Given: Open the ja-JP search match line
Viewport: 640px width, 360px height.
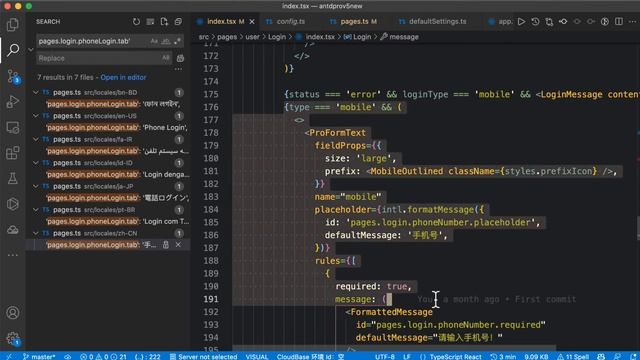Looking at the screenshot, I should coord(117,198).
